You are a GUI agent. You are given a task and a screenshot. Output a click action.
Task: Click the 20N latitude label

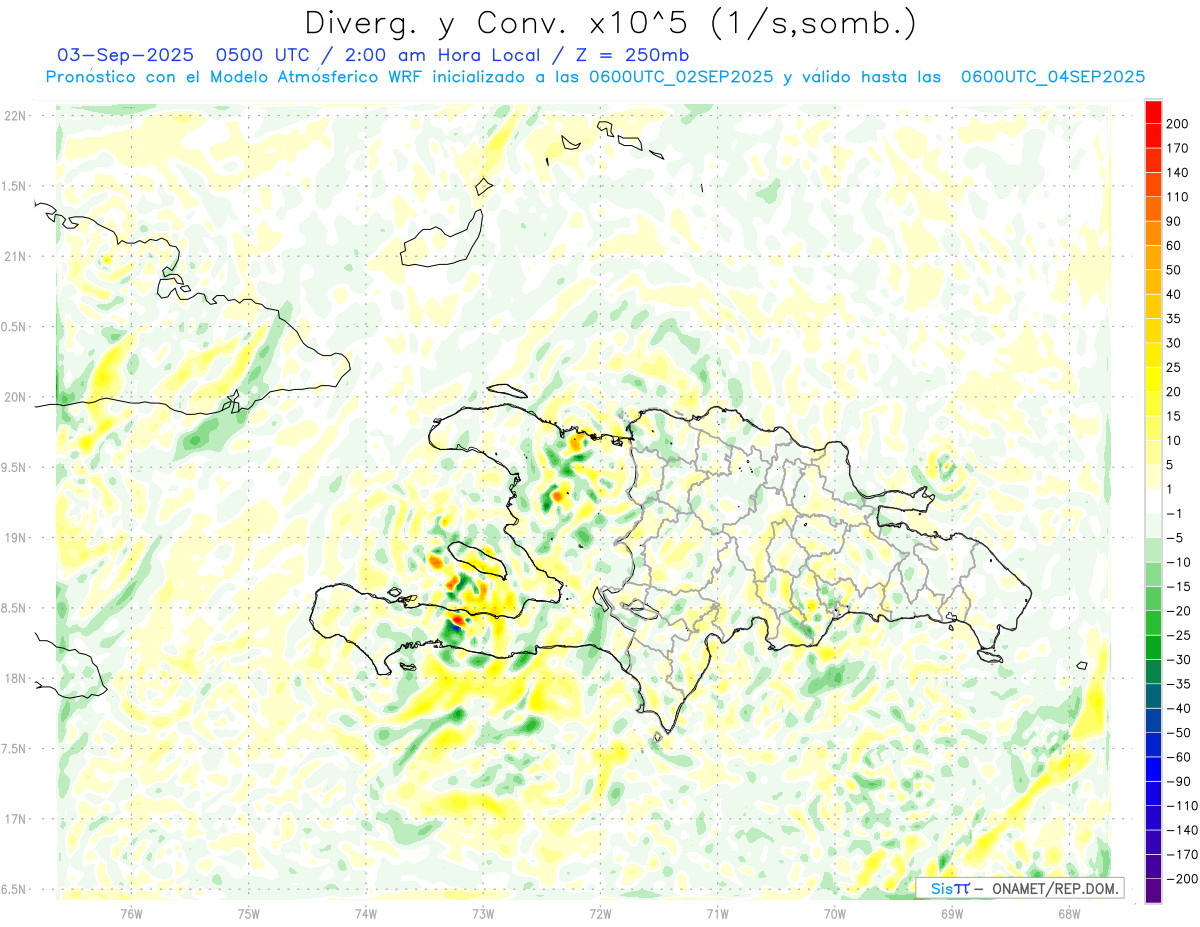15,397
